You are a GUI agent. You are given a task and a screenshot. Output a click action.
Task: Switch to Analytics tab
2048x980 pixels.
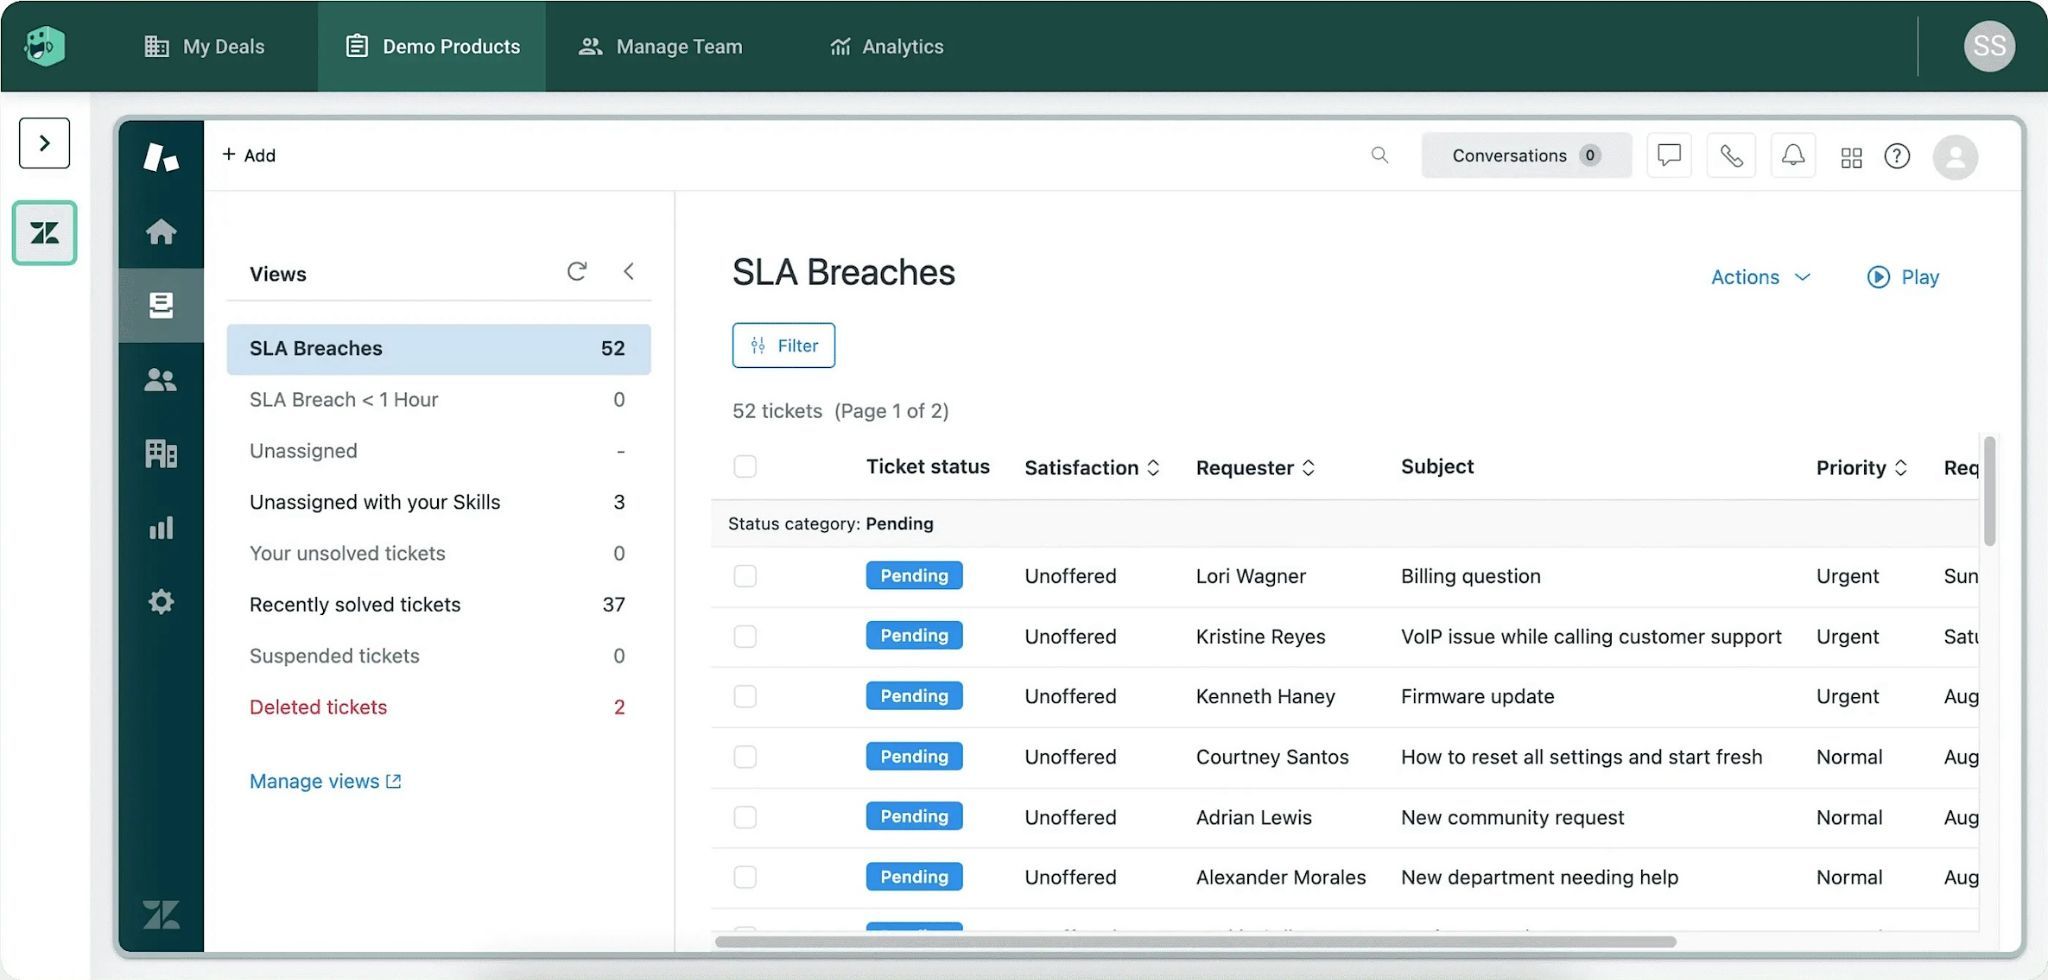(887, 46)
